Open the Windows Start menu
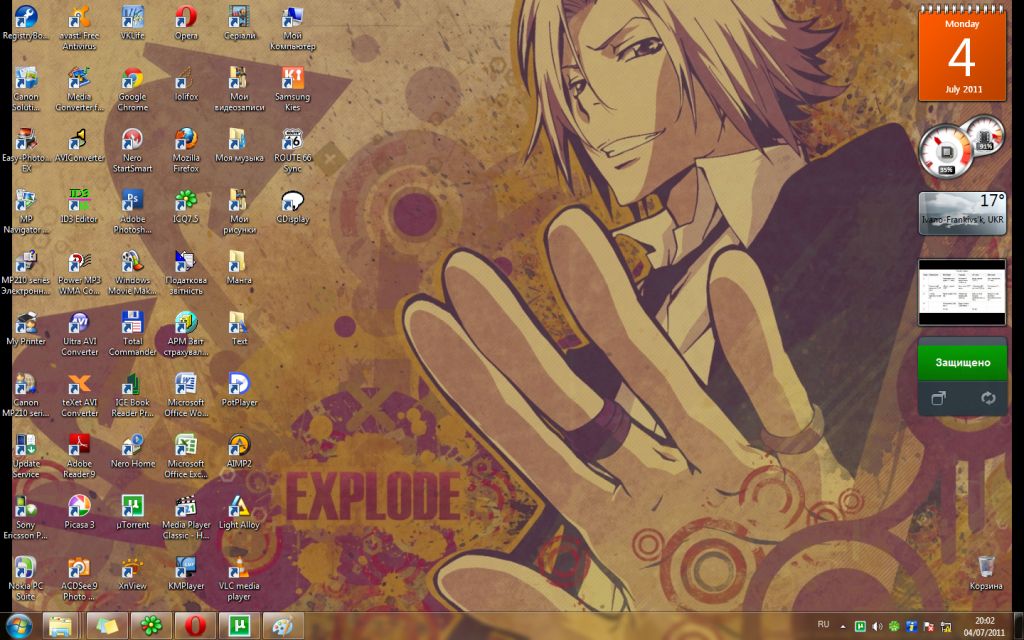This screenshot has height=640, width=1024. 18,626
